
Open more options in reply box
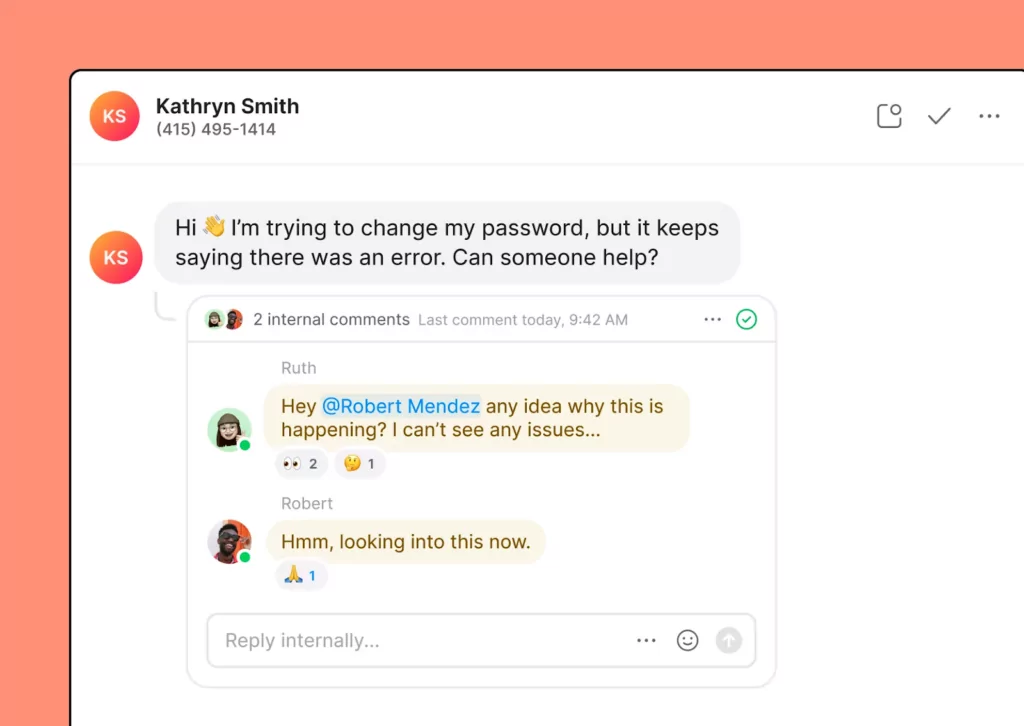click(x=647, y=640)
